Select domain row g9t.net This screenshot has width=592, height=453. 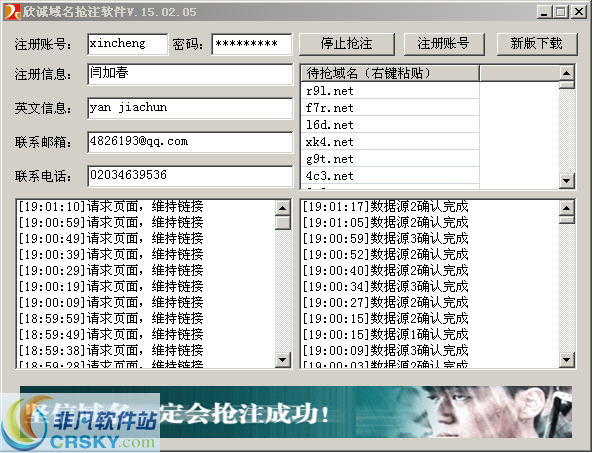pos(390,159)
